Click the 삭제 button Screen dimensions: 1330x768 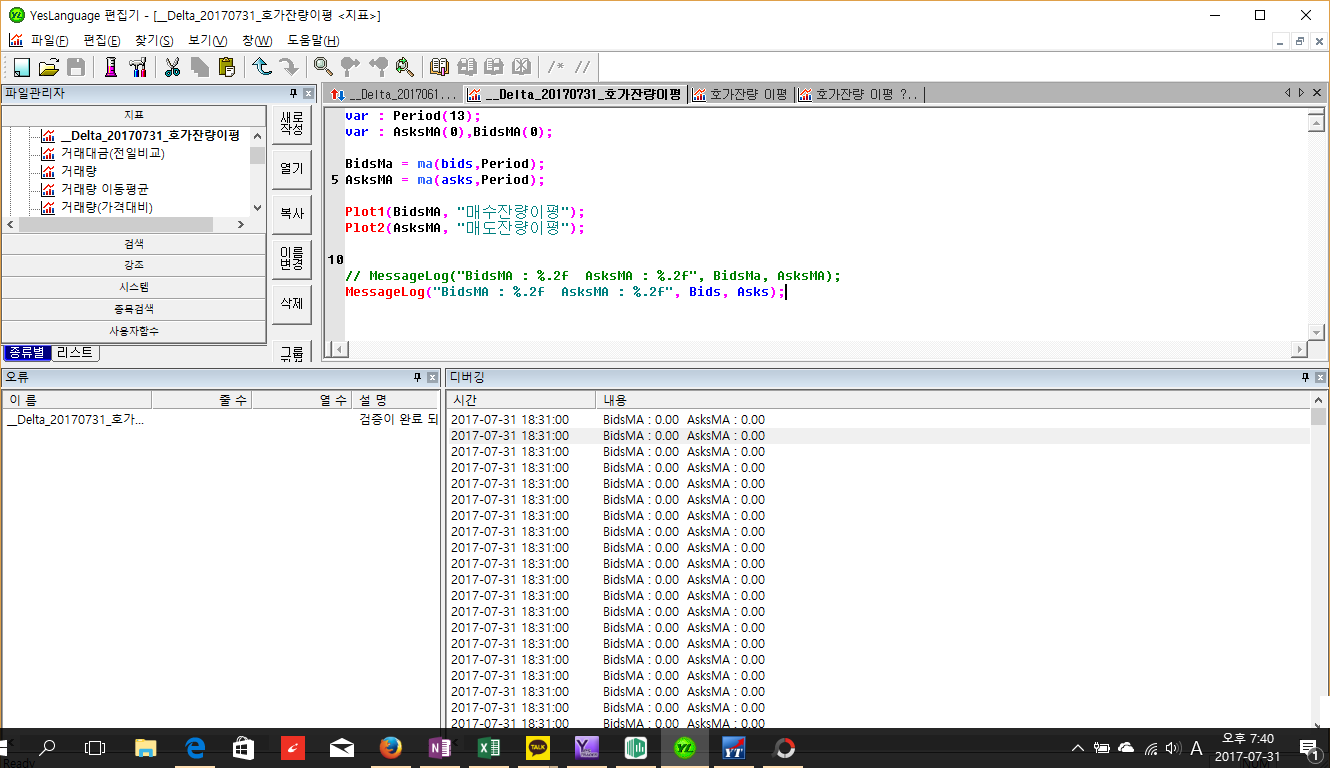pyautogui.click(x=291, y=303)
